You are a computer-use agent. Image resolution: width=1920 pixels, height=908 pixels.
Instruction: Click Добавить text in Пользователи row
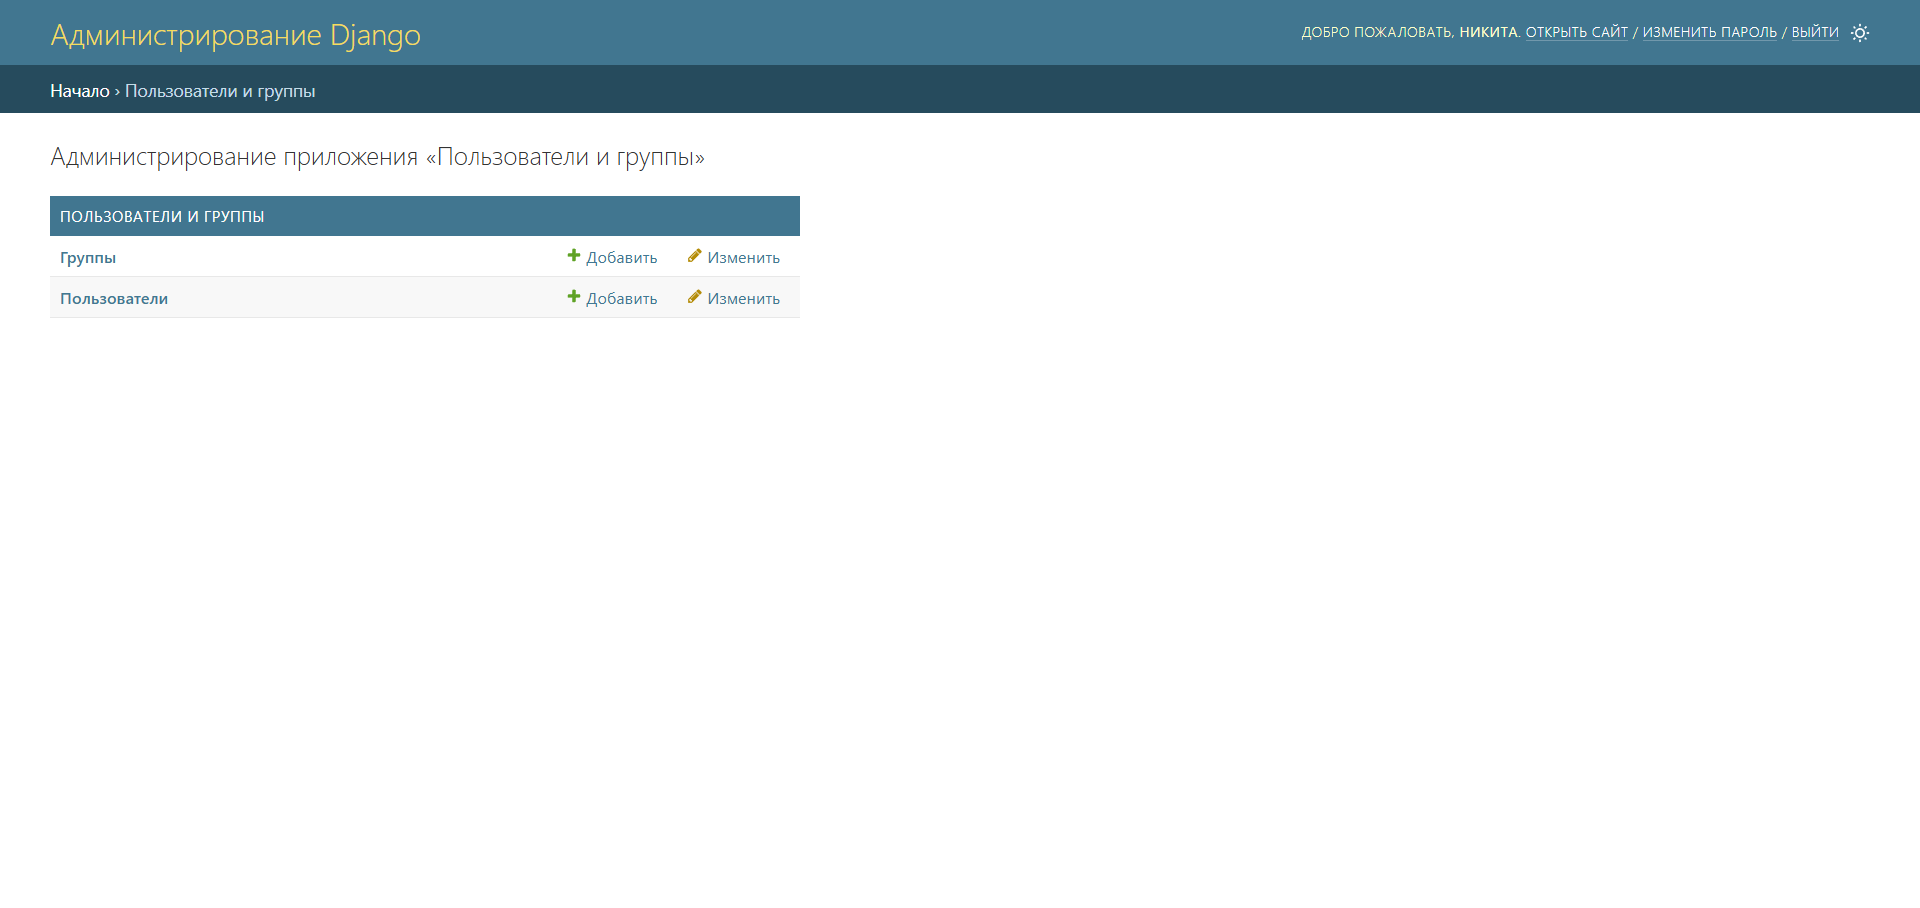[622, 299]
